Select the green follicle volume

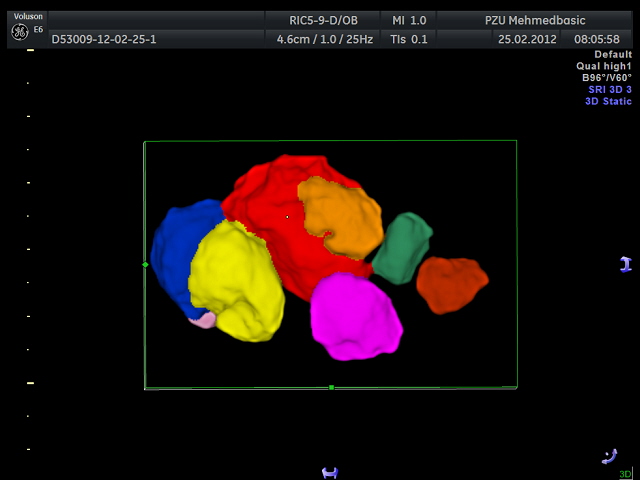coord(402,248)
